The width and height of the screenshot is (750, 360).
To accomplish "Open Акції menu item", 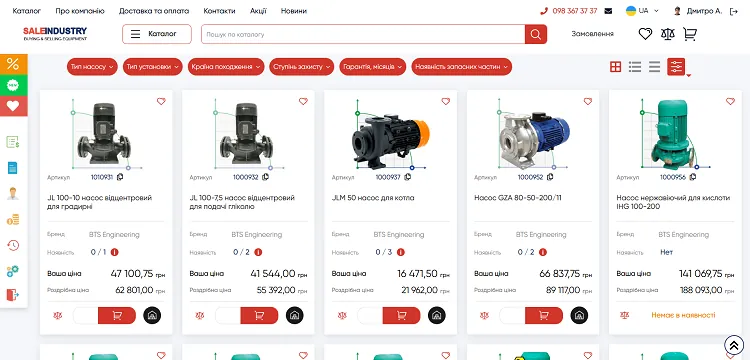I will pyautogui.click(x=258, y=11).
